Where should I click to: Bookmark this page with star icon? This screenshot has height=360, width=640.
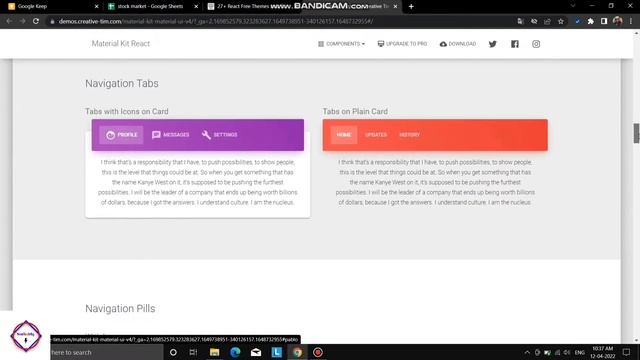[561, 21]
